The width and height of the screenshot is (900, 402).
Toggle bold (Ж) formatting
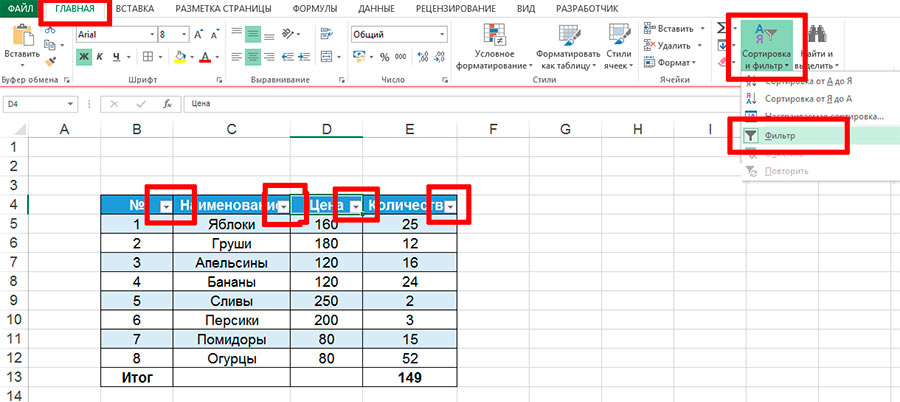tap(84, 56)
